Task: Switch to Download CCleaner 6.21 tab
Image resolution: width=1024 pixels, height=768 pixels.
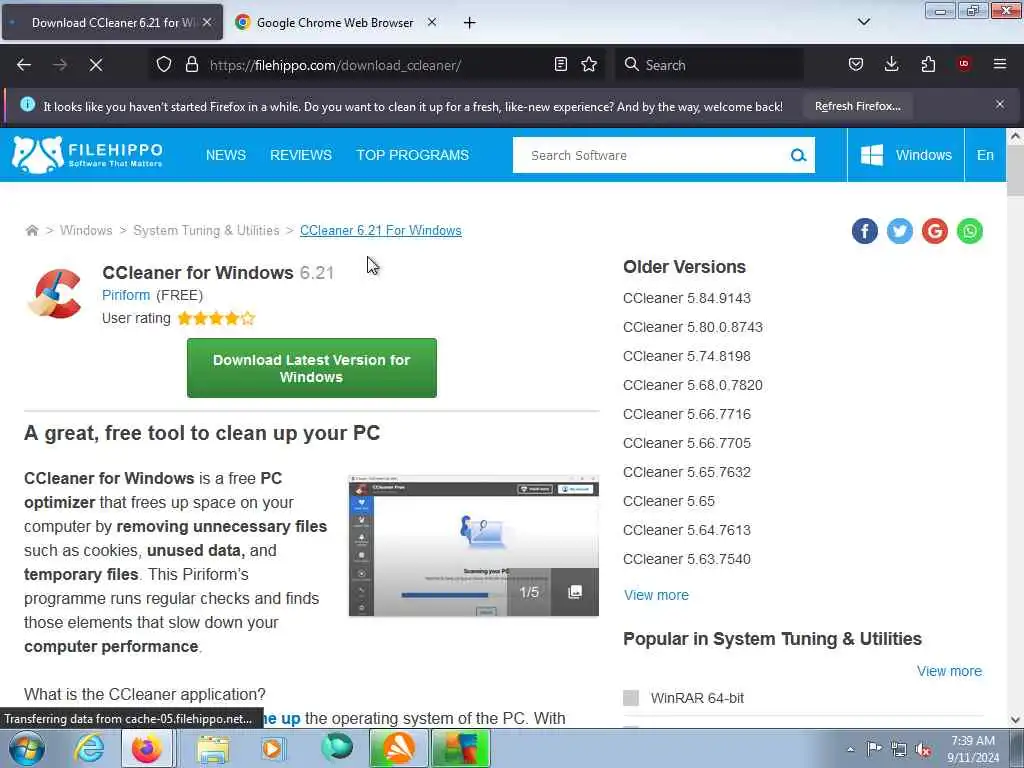Action: point(112,22)
